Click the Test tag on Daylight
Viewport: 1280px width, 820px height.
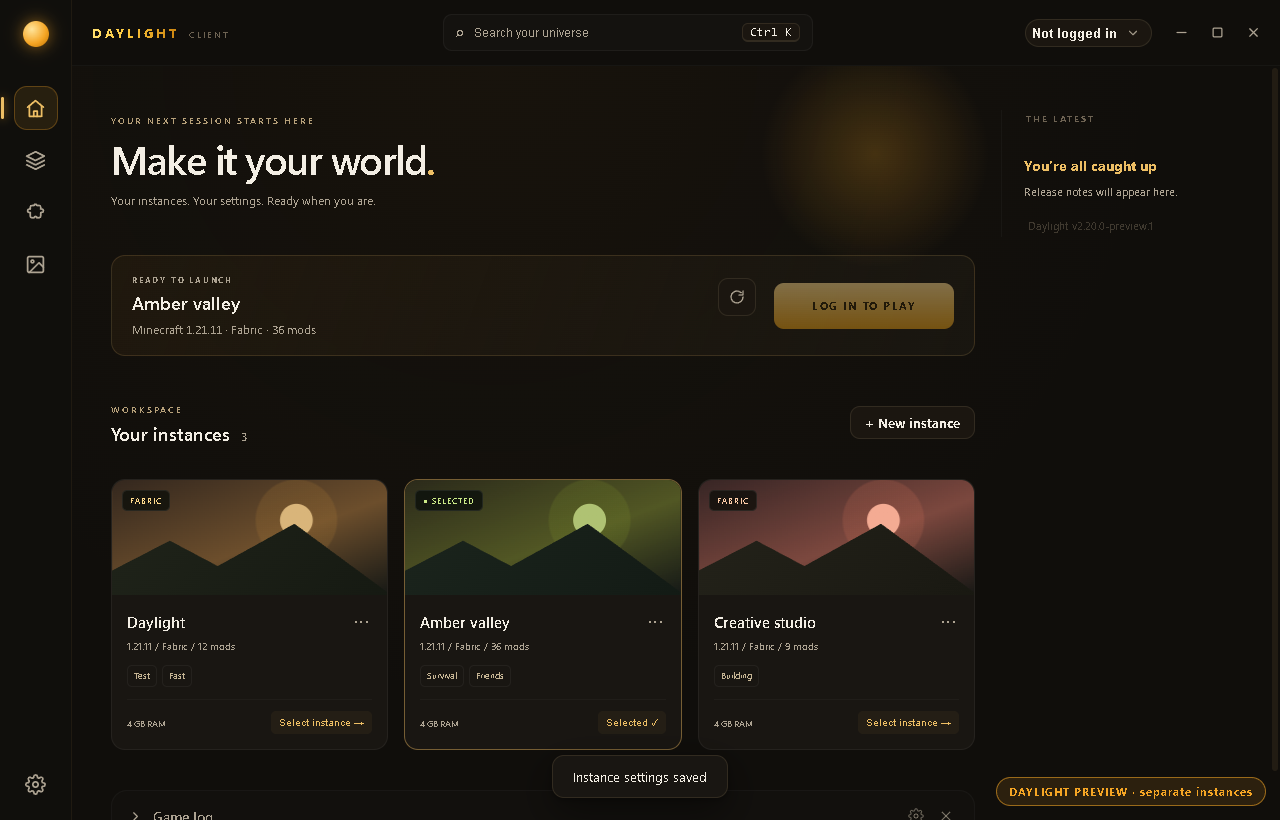(142, 676)
